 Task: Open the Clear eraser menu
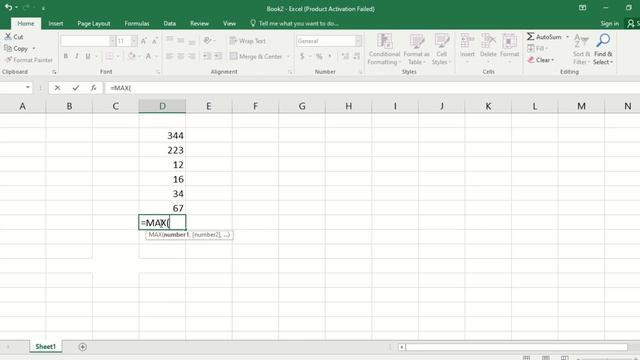tap(541, 60)
